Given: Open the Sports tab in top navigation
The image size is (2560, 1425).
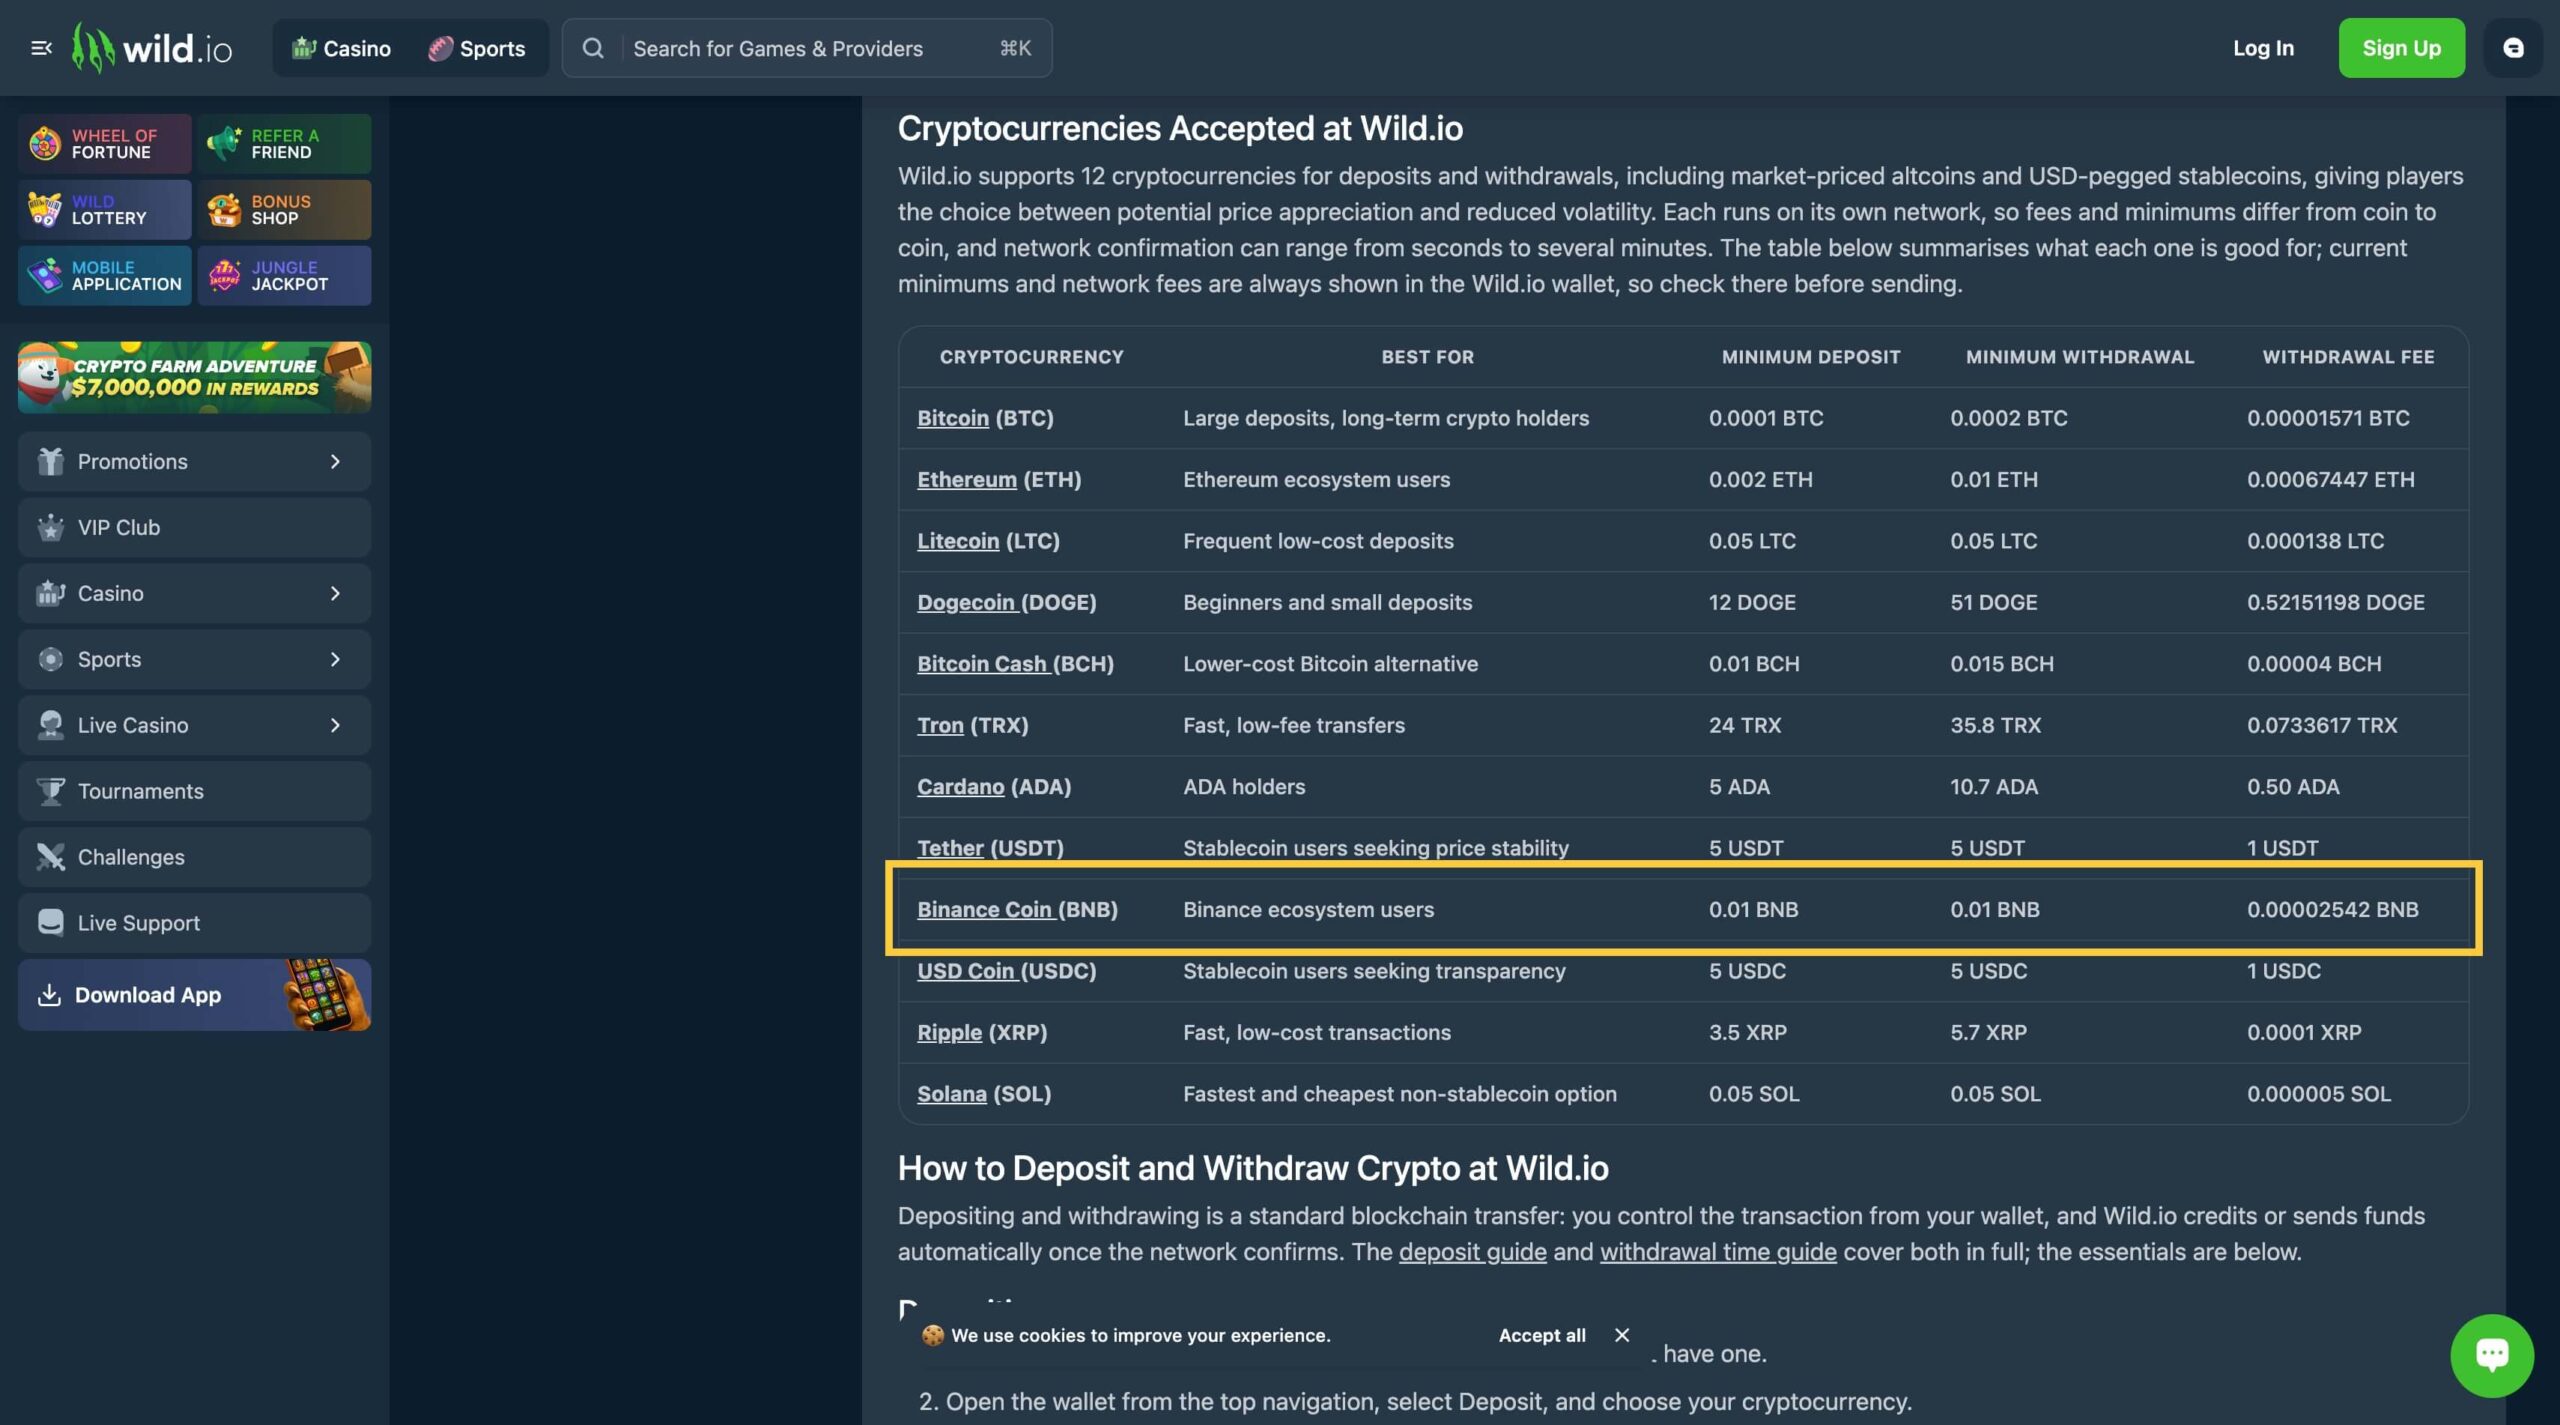Looking at the screenshot, I should click(x=477, y=48).
